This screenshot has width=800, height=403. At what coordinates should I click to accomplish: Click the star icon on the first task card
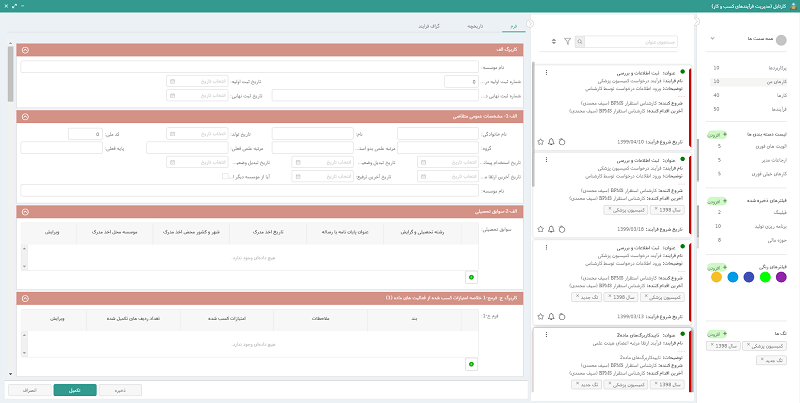pos(541,142)
